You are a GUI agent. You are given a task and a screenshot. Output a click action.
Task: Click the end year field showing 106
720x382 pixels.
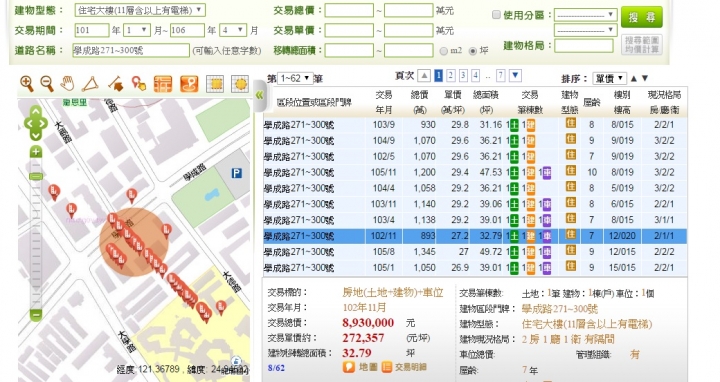(187, 30)
